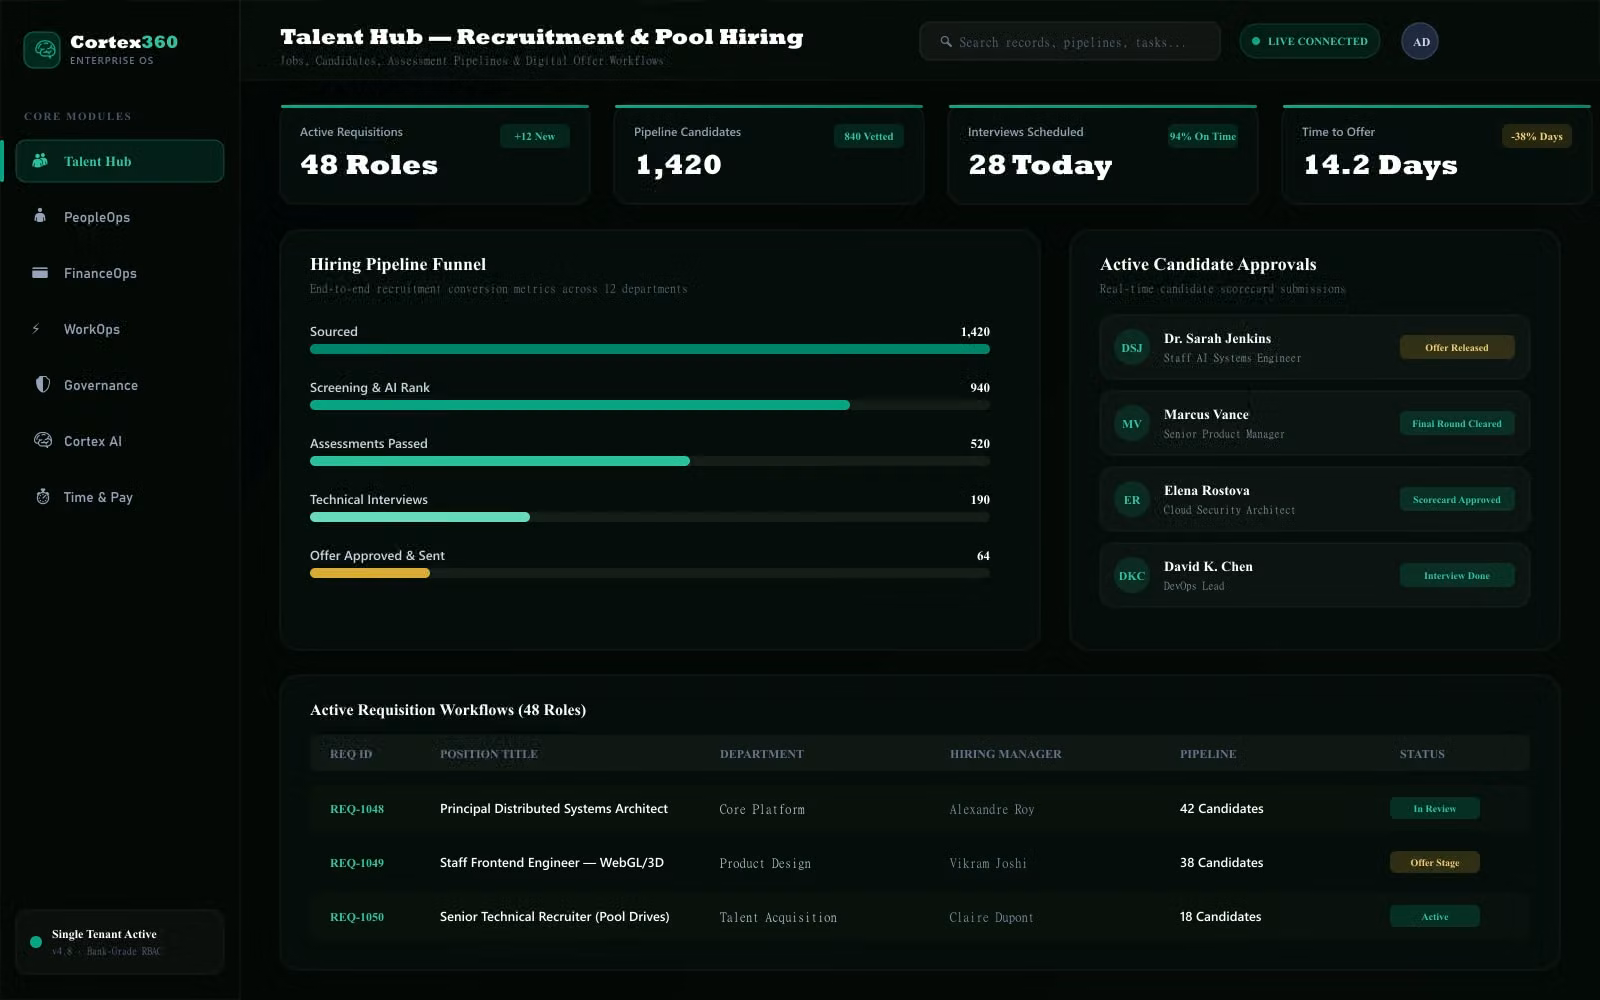
Task: Open the AD user avatar menu
Action: [x=1420, y=41]
